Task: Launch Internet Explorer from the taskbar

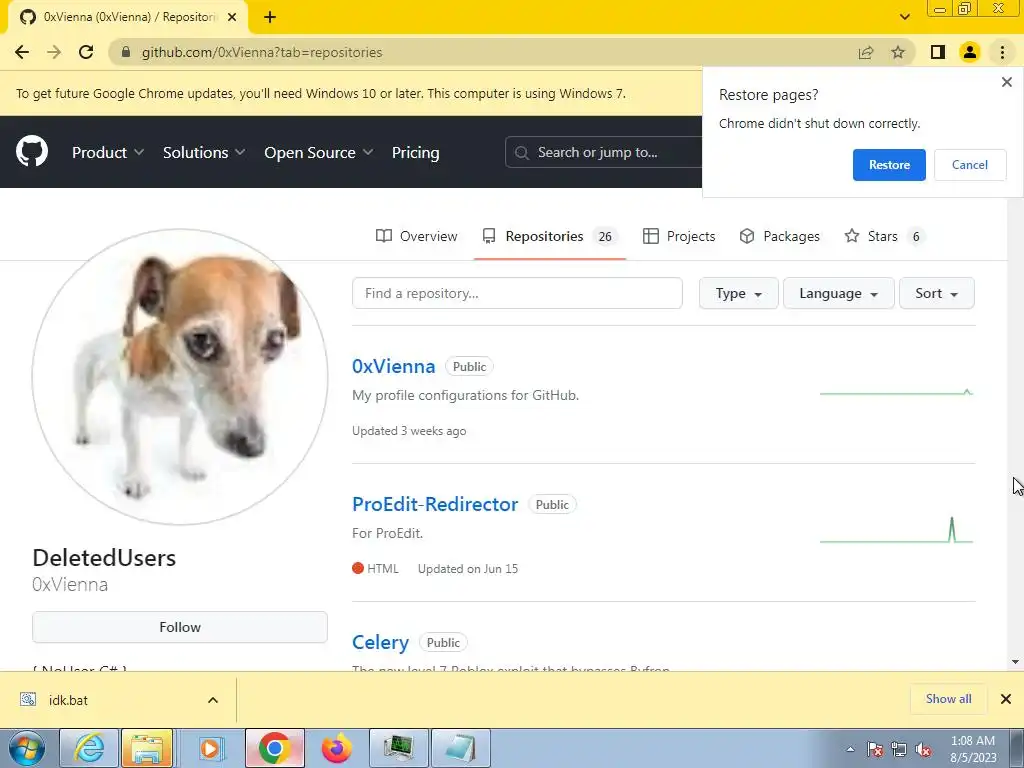Action: [x=89, y=748]
